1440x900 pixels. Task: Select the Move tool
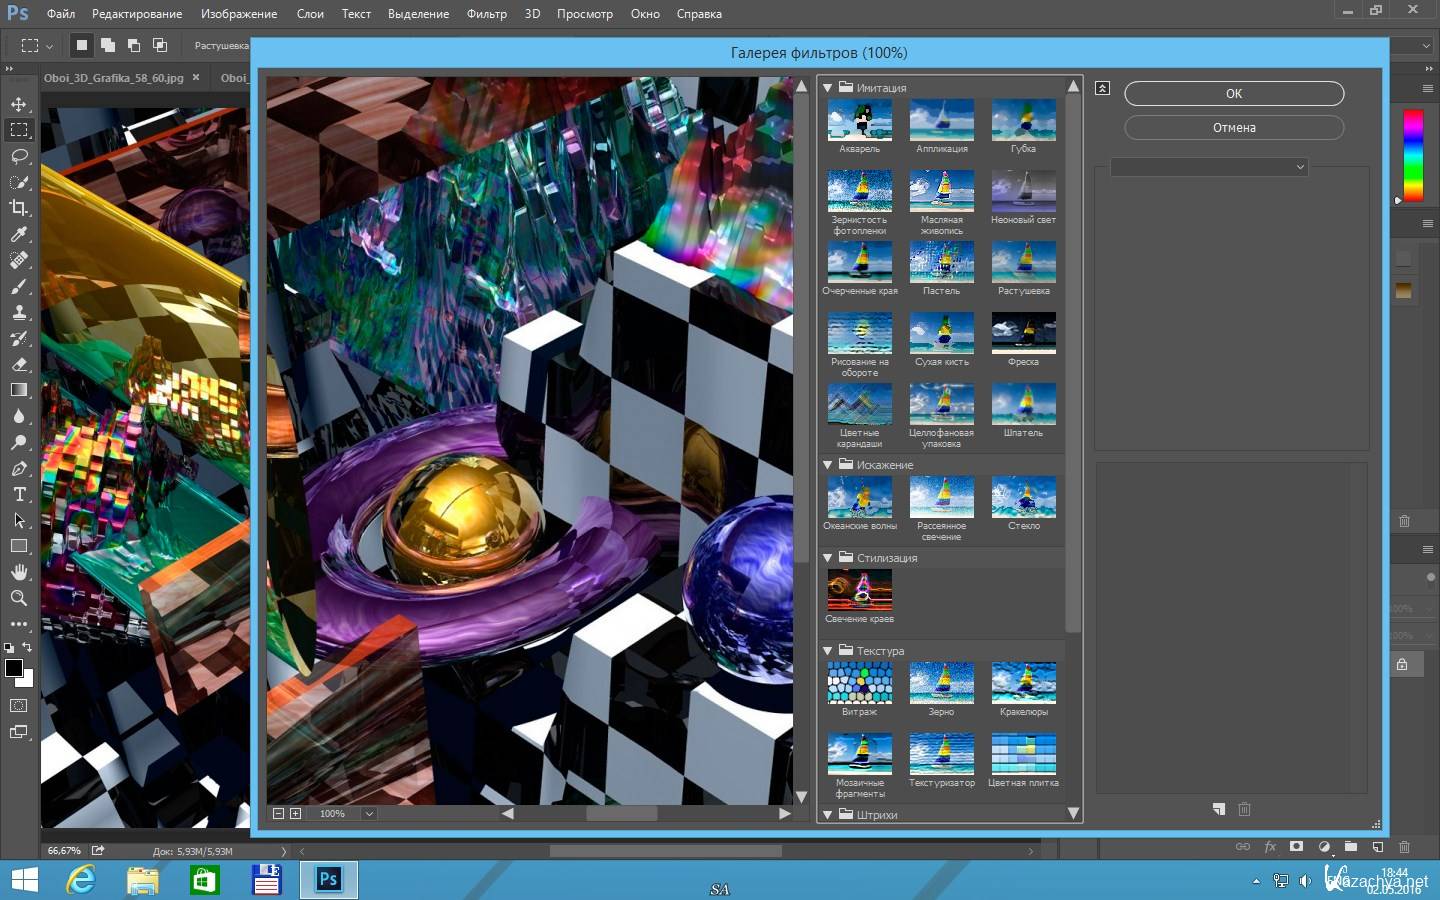coord(19,104)
